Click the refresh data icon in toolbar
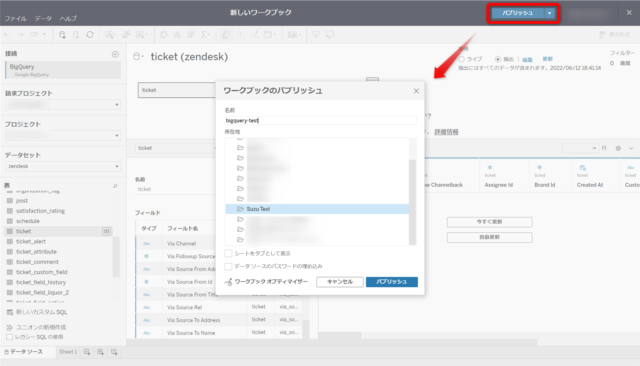This screenshot has height=366, width=640. tap(90, 35)
